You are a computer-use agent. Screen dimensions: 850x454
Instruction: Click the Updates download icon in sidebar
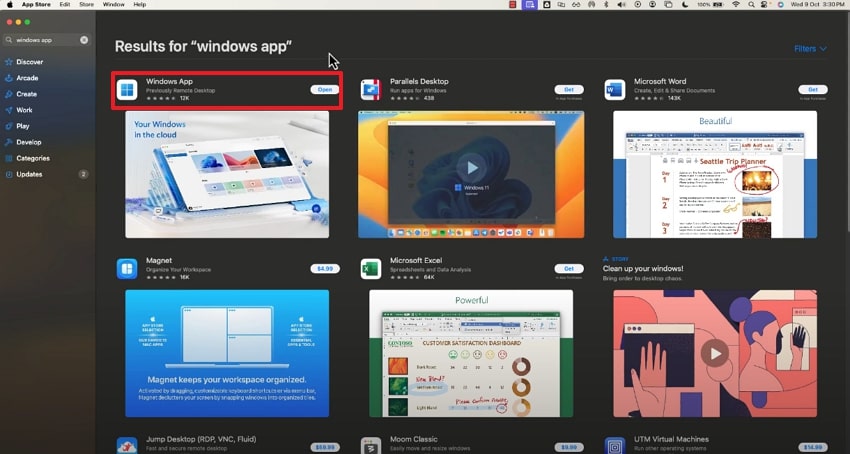point(9,174)
